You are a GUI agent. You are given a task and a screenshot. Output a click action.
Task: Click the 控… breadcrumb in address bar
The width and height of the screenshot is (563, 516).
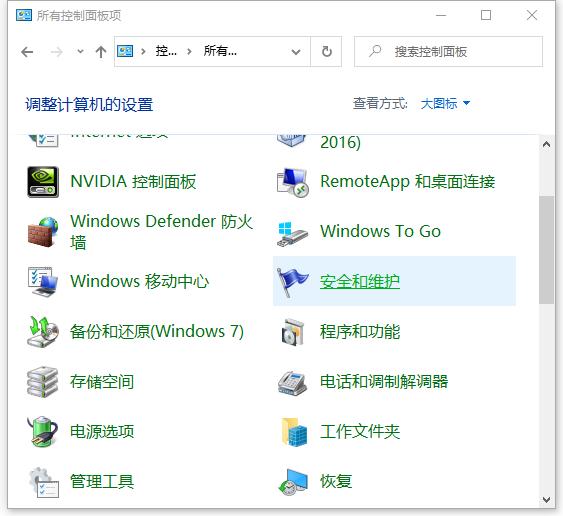click(166, 51)
